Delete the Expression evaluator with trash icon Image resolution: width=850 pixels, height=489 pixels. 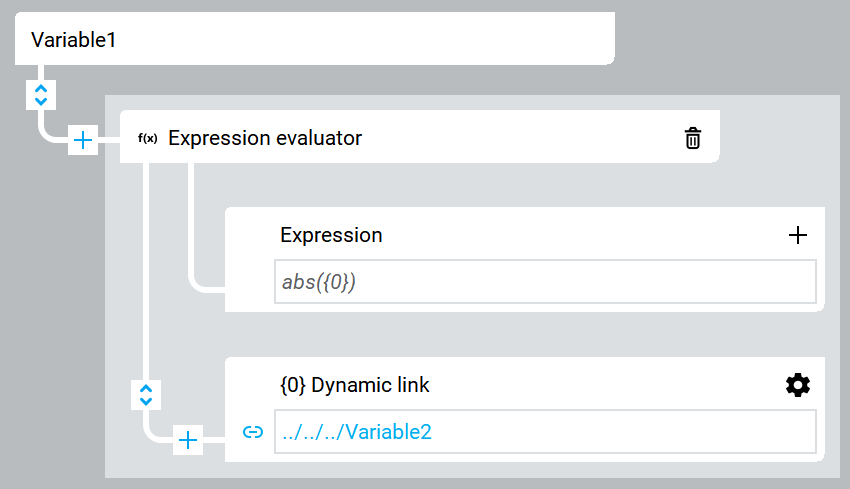(692, 138)
